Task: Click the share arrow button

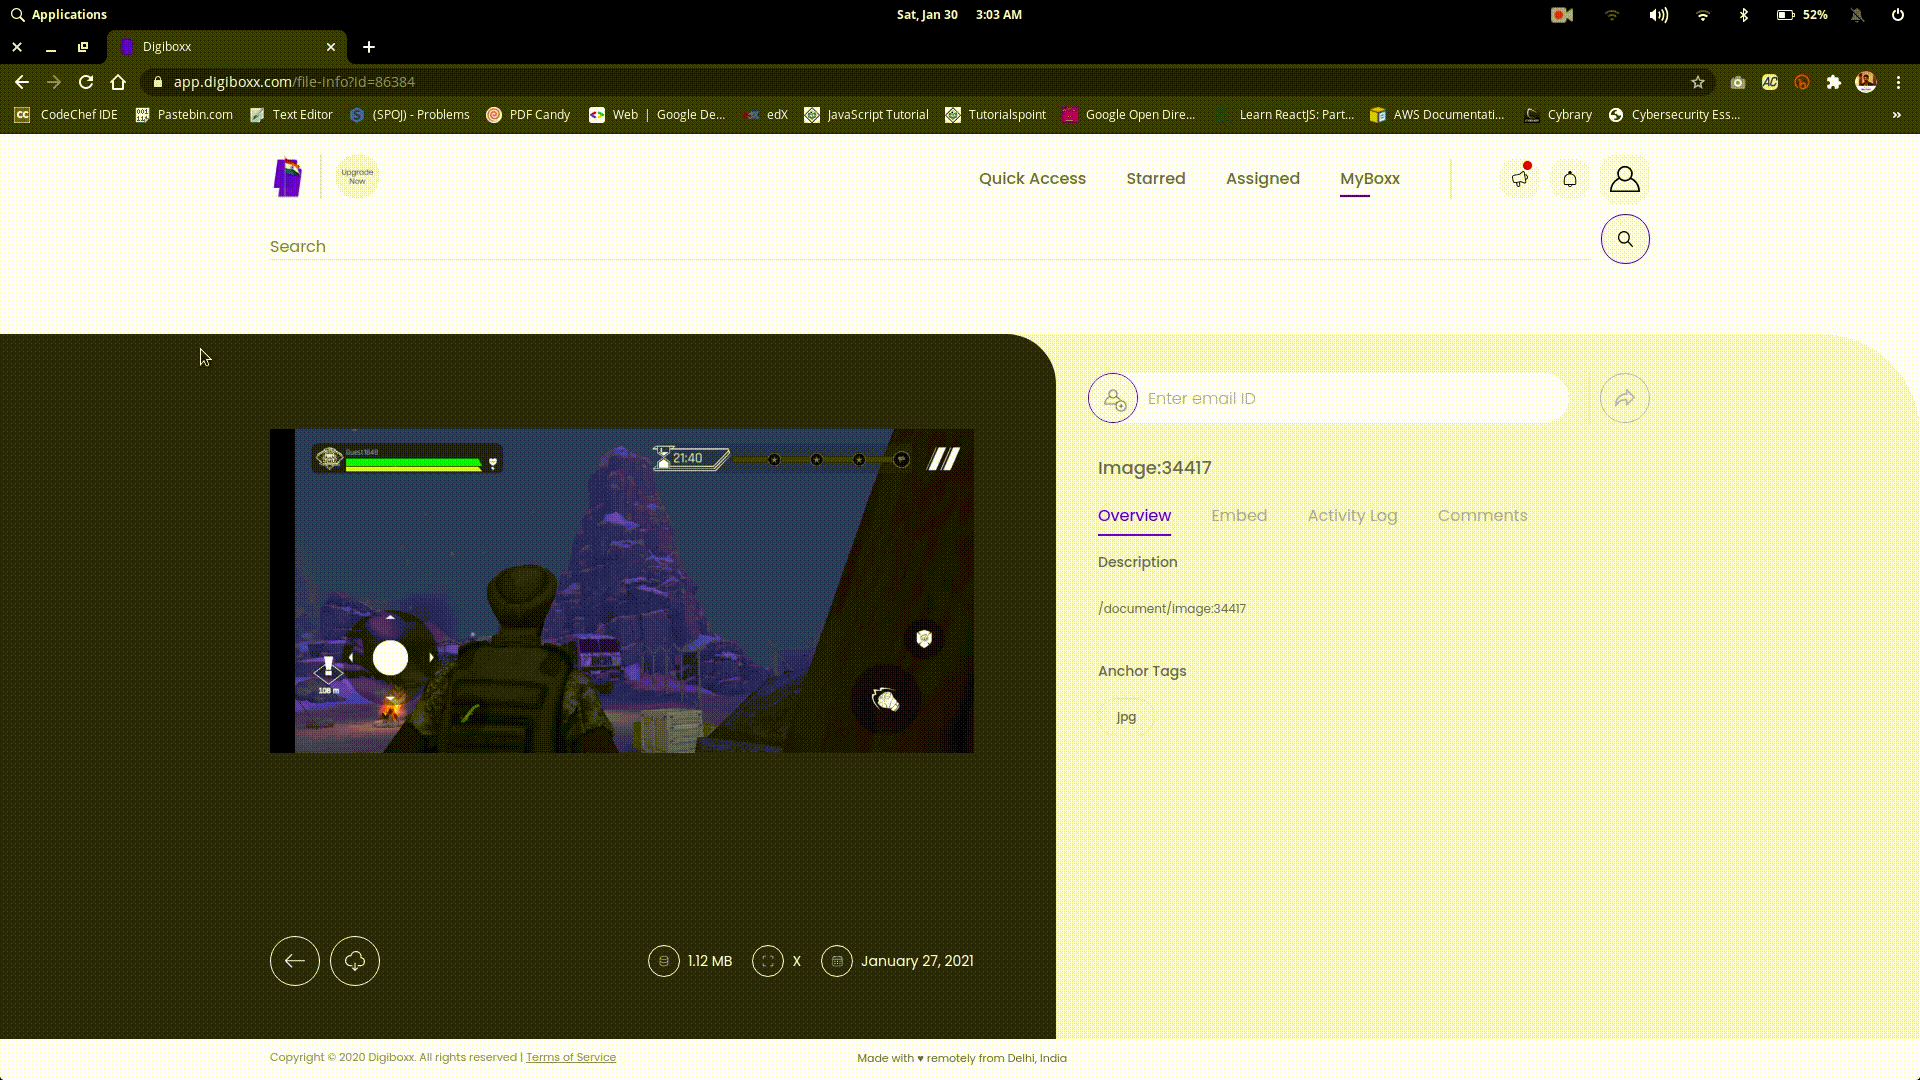Action: click(x=1625, y=399)
